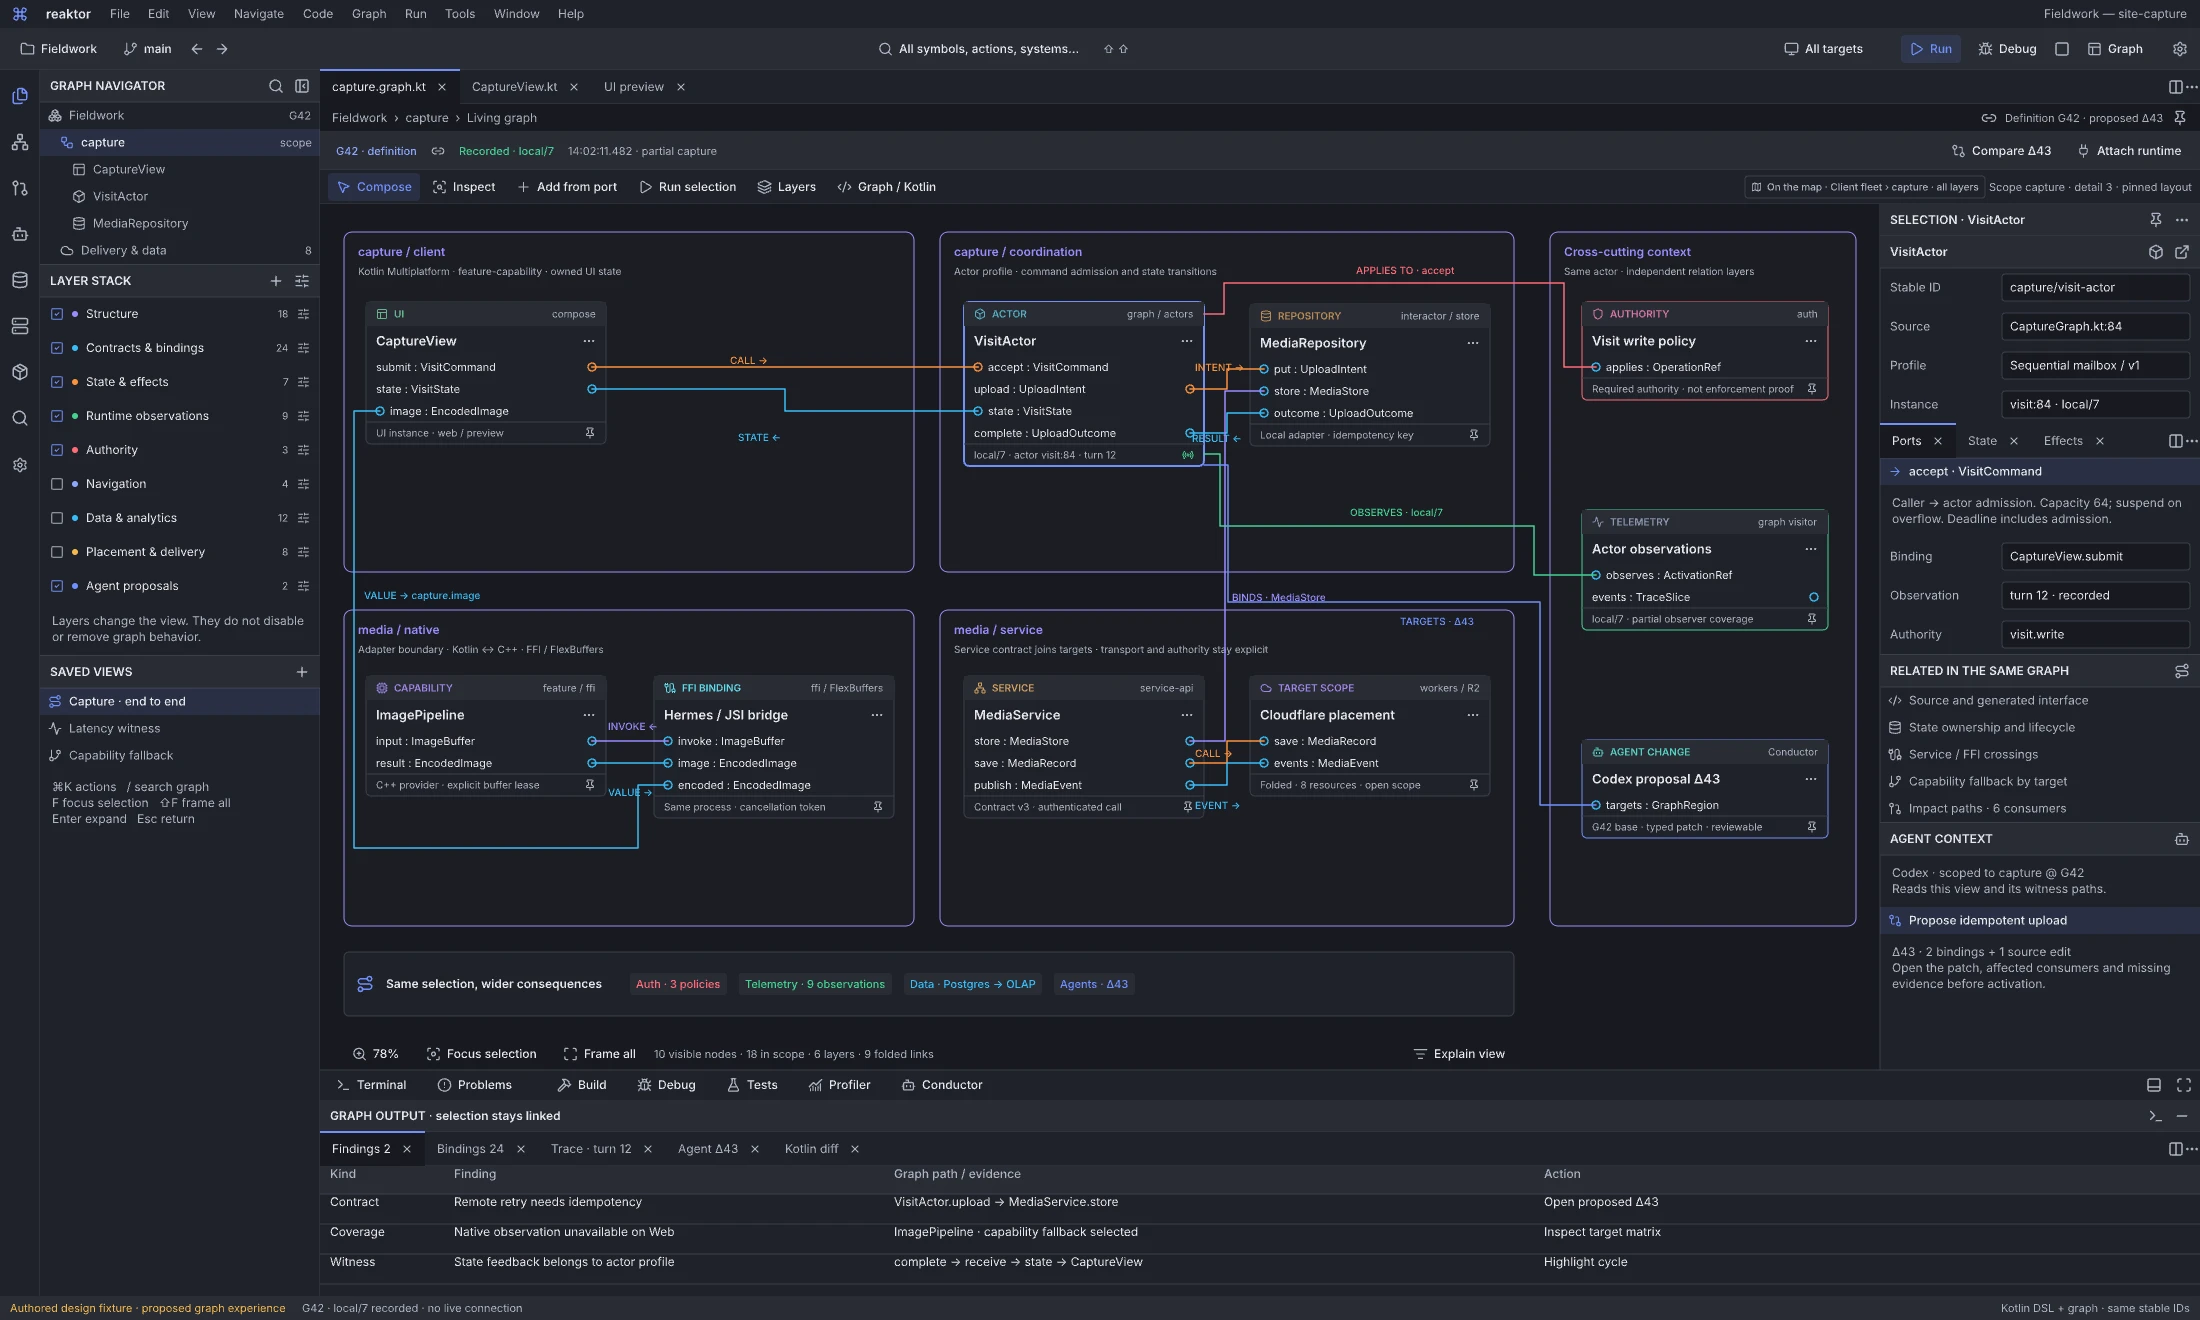Uncheck the Structure layer checkbox

tap(57, 314)
